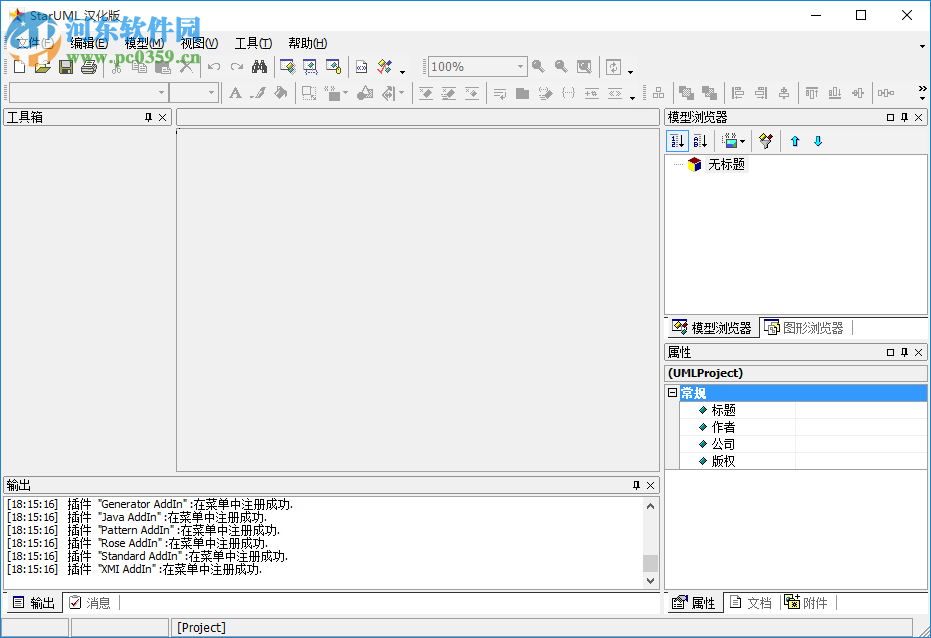Open the zoom percentage 100% dropdown

tap(520, 66)
